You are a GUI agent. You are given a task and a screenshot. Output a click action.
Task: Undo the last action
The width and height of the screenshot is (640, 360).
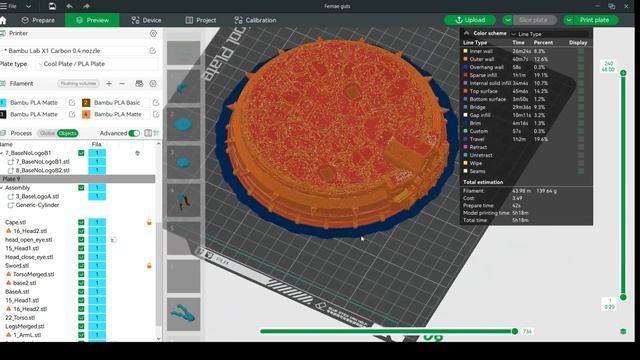pyautogui.click(x=69, y=6)
